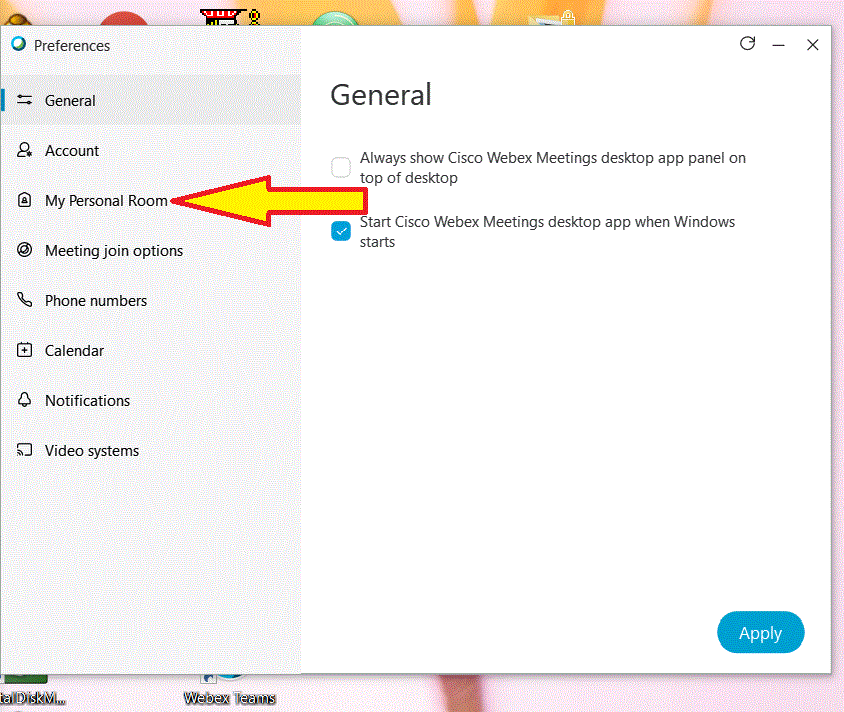Open Video systems settings
The height and width of the screenshot is (712, 844).
click(x=151, y=450)
